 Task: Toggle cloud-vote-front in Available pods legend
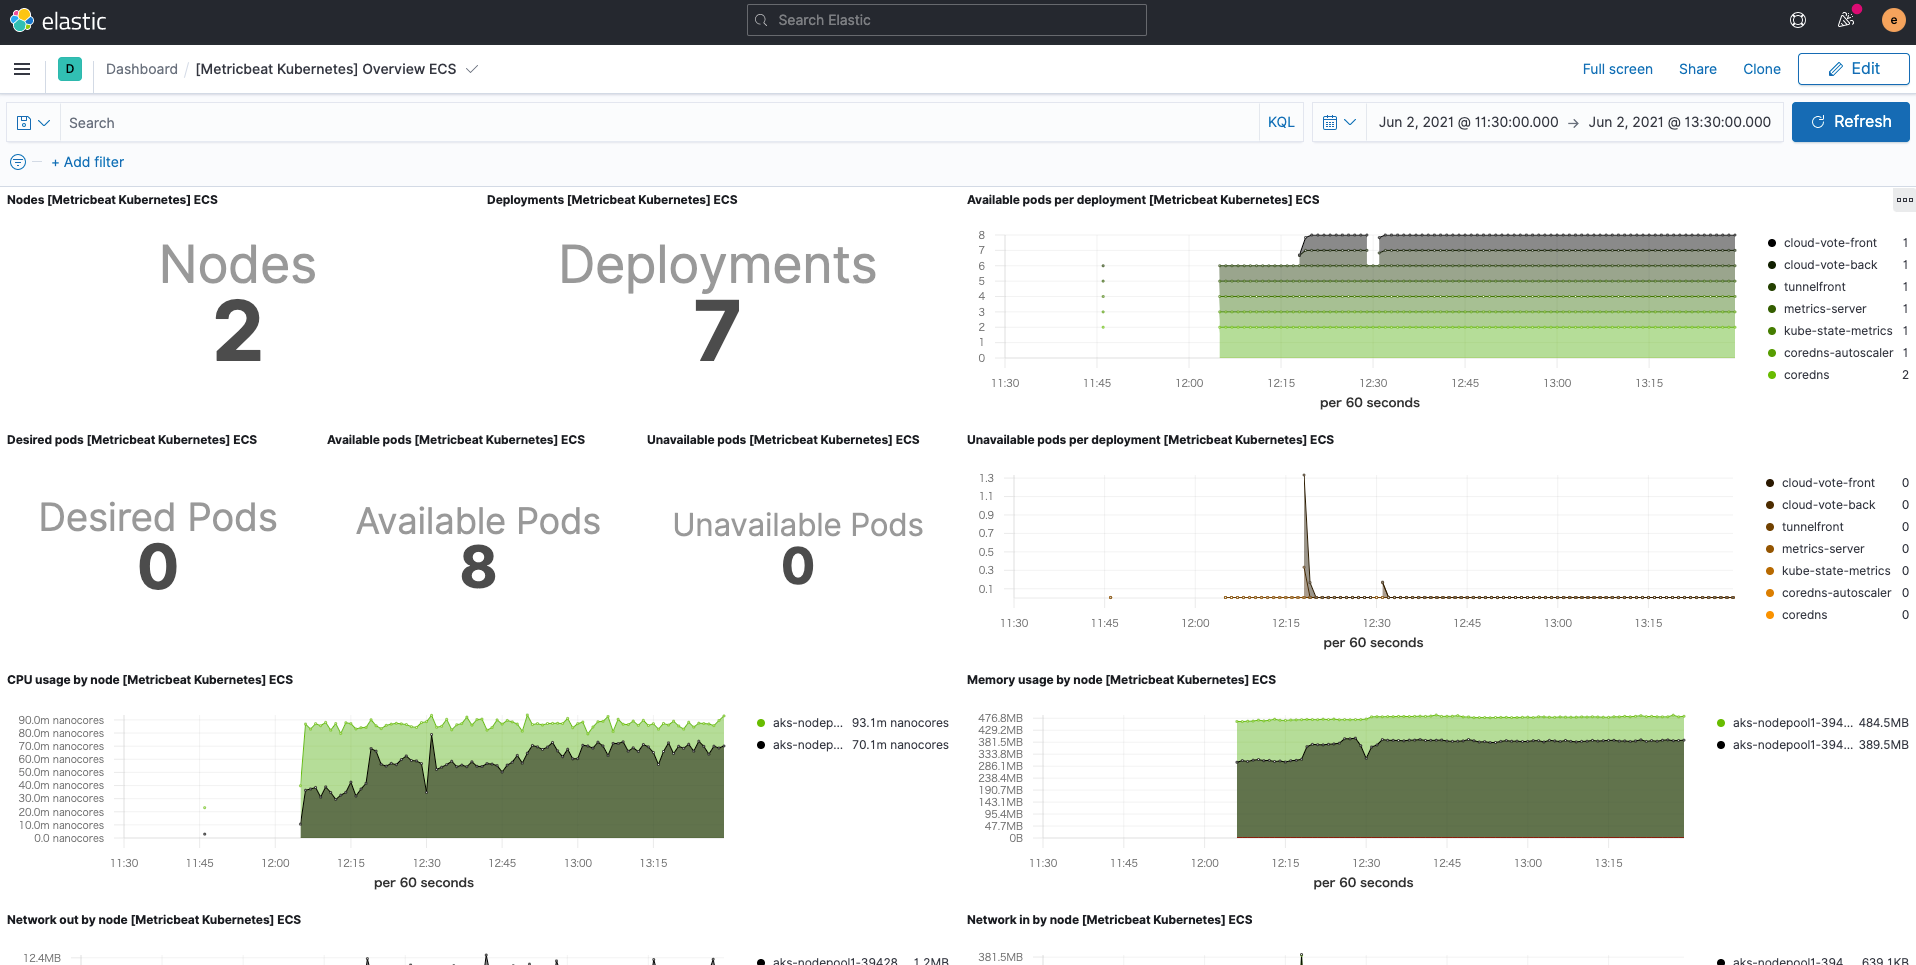[1830, 243]
